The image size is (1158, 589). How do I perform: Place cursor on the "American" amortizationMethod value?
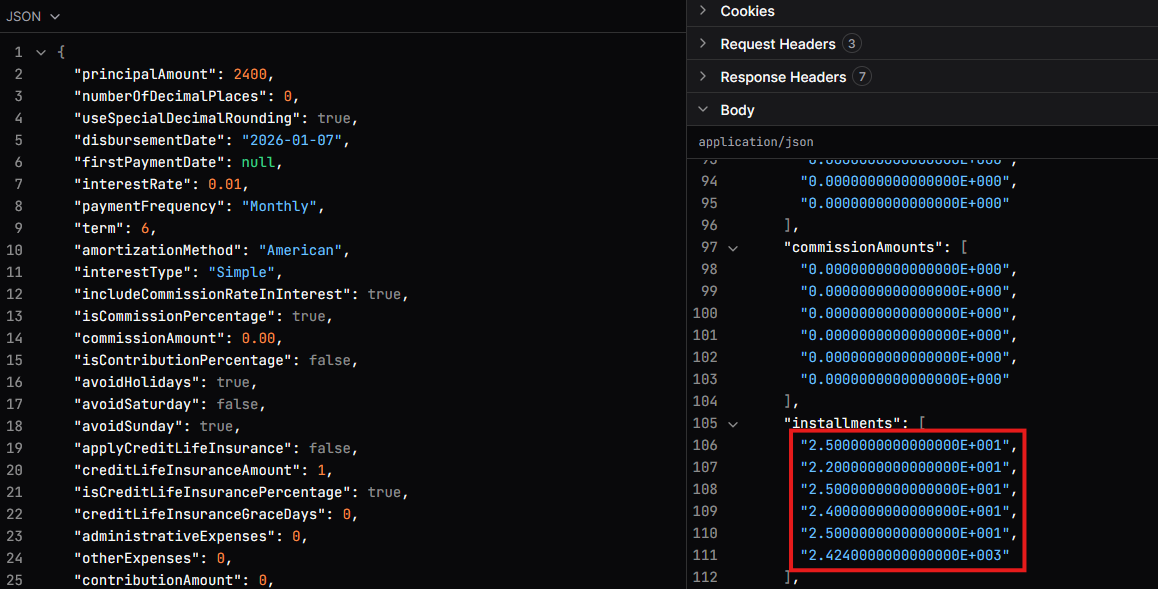point(301,250)
